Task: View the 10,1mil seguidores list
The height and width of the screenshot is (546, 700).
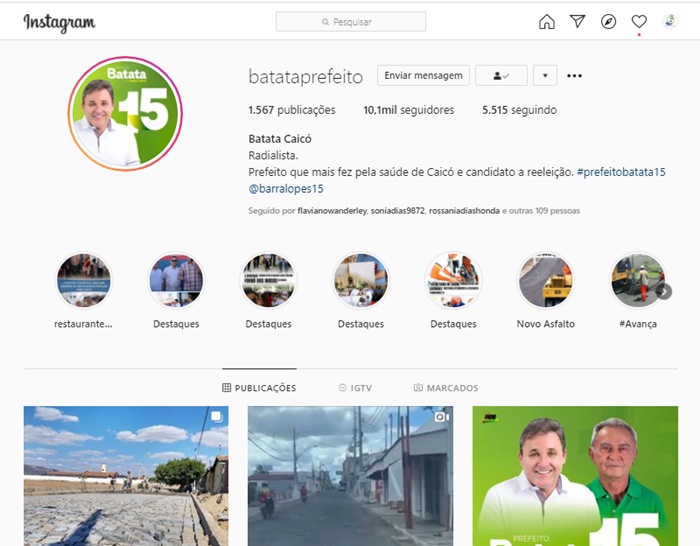Action: pos(408,110)
